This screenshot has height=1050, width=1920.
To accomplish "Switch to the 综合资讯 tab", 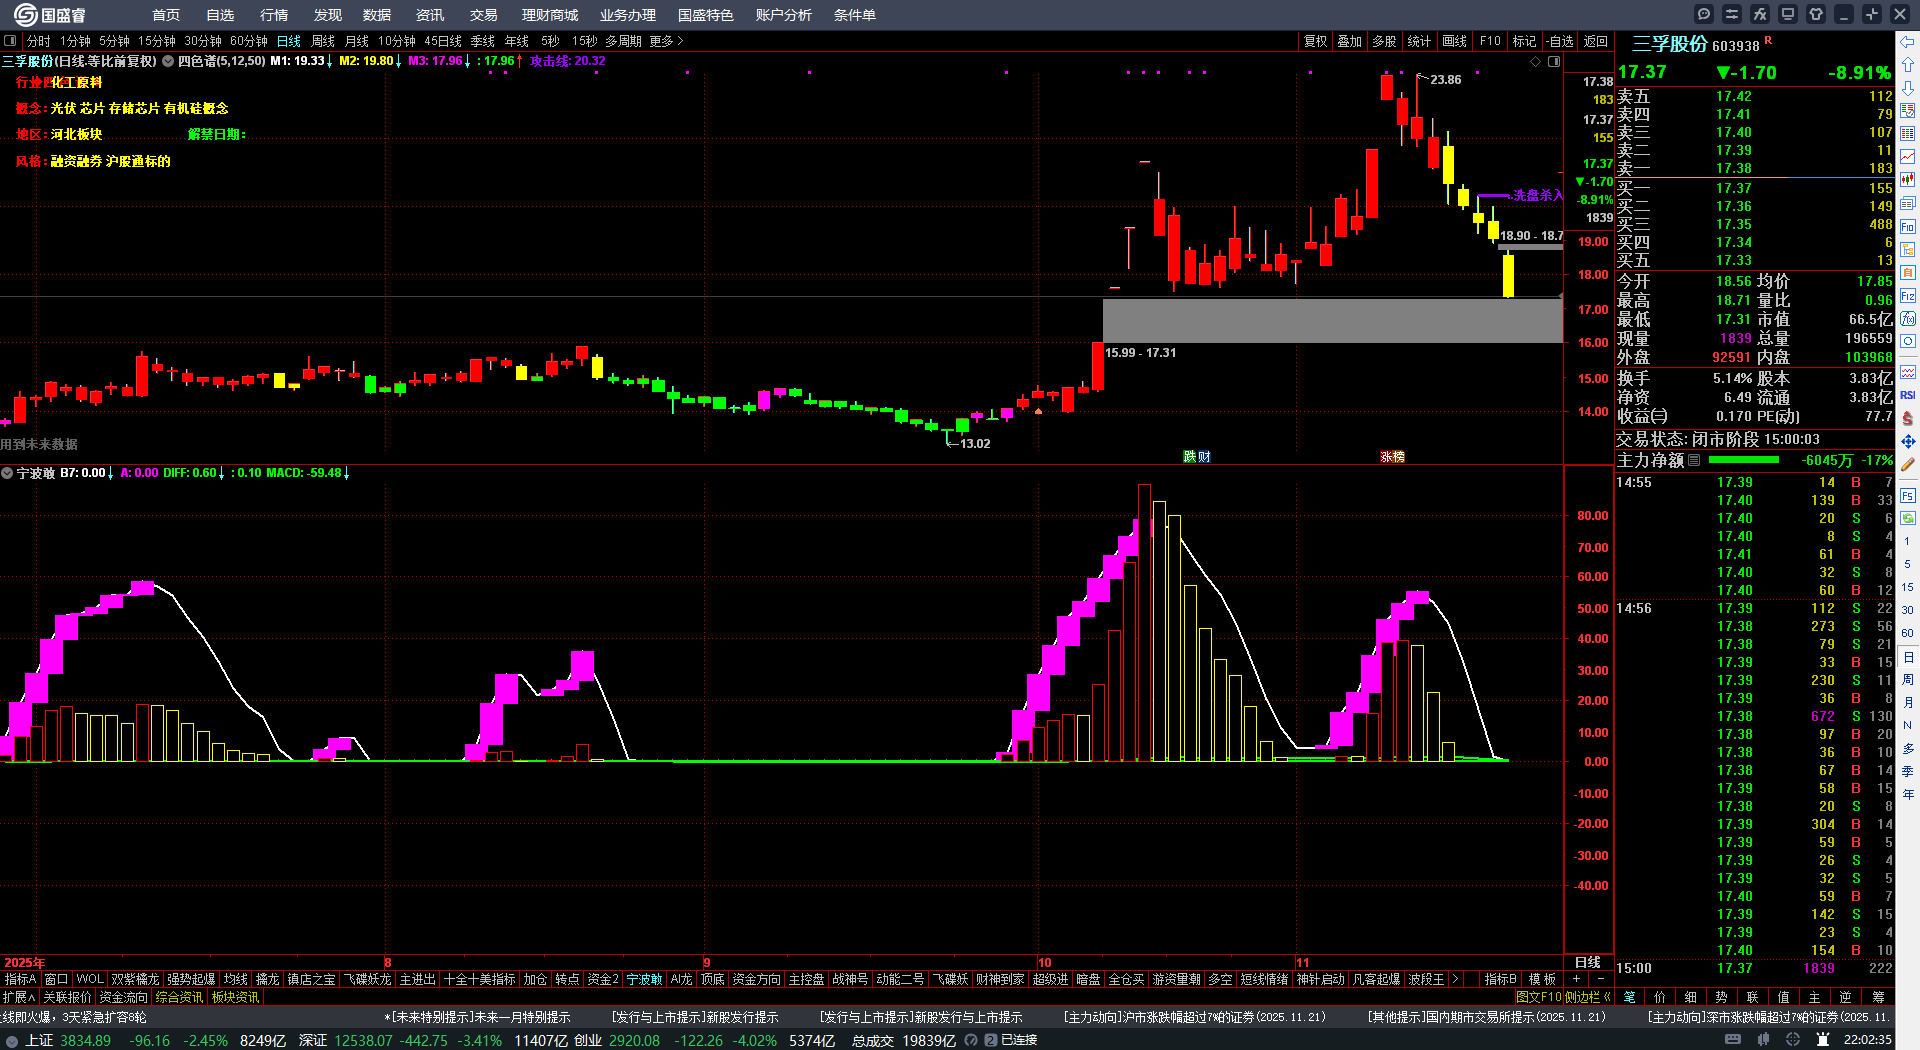I will pyautogui.click(x=179, y=997).
